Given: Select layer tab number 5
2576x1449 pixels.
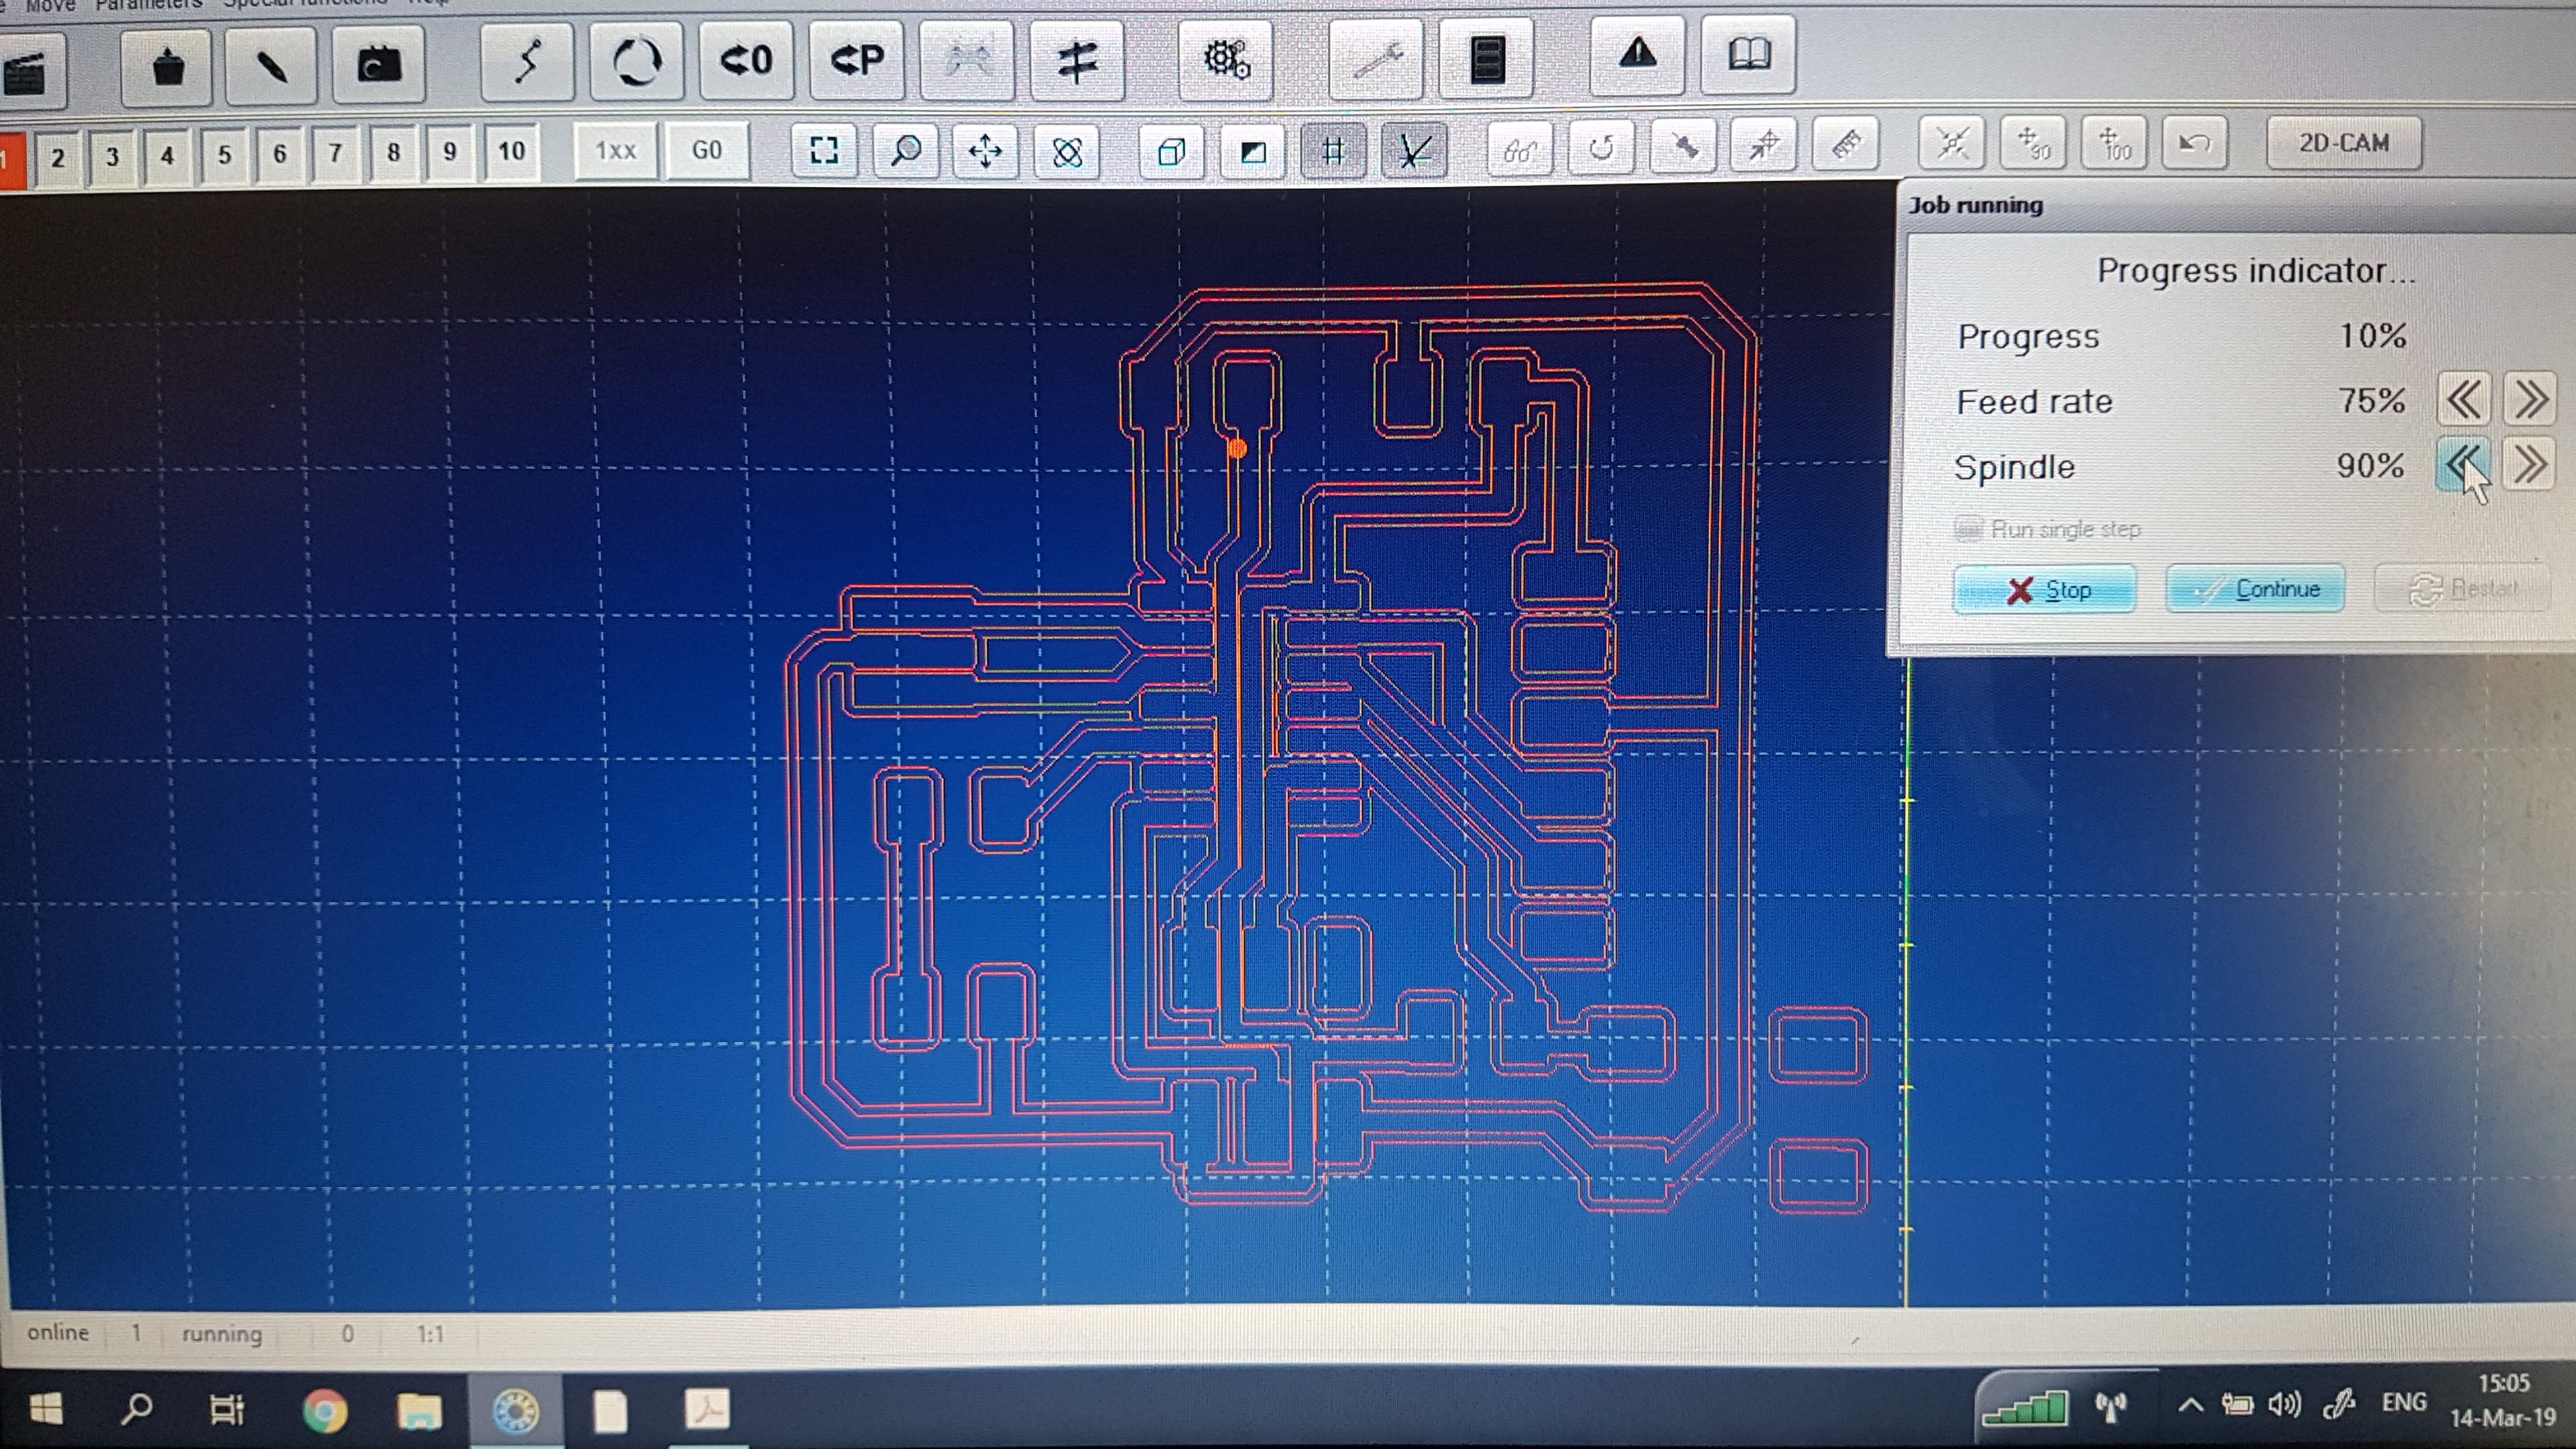Looking at the screenshot, I should 224,155.
